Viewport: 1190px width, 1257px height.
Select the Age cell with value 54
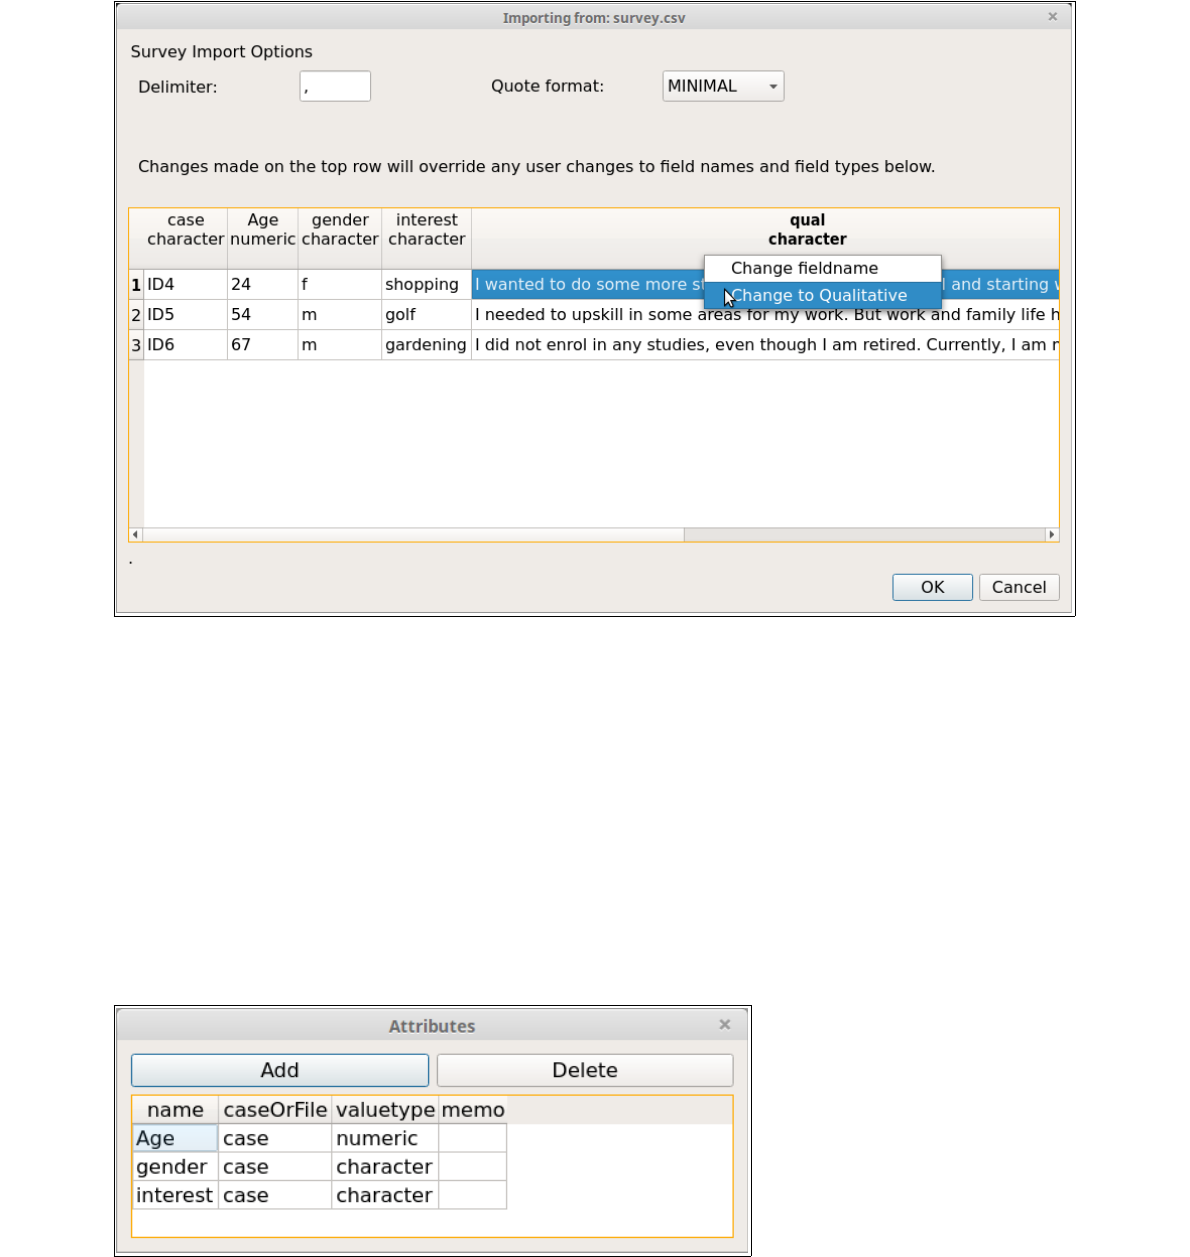[263, 315]
